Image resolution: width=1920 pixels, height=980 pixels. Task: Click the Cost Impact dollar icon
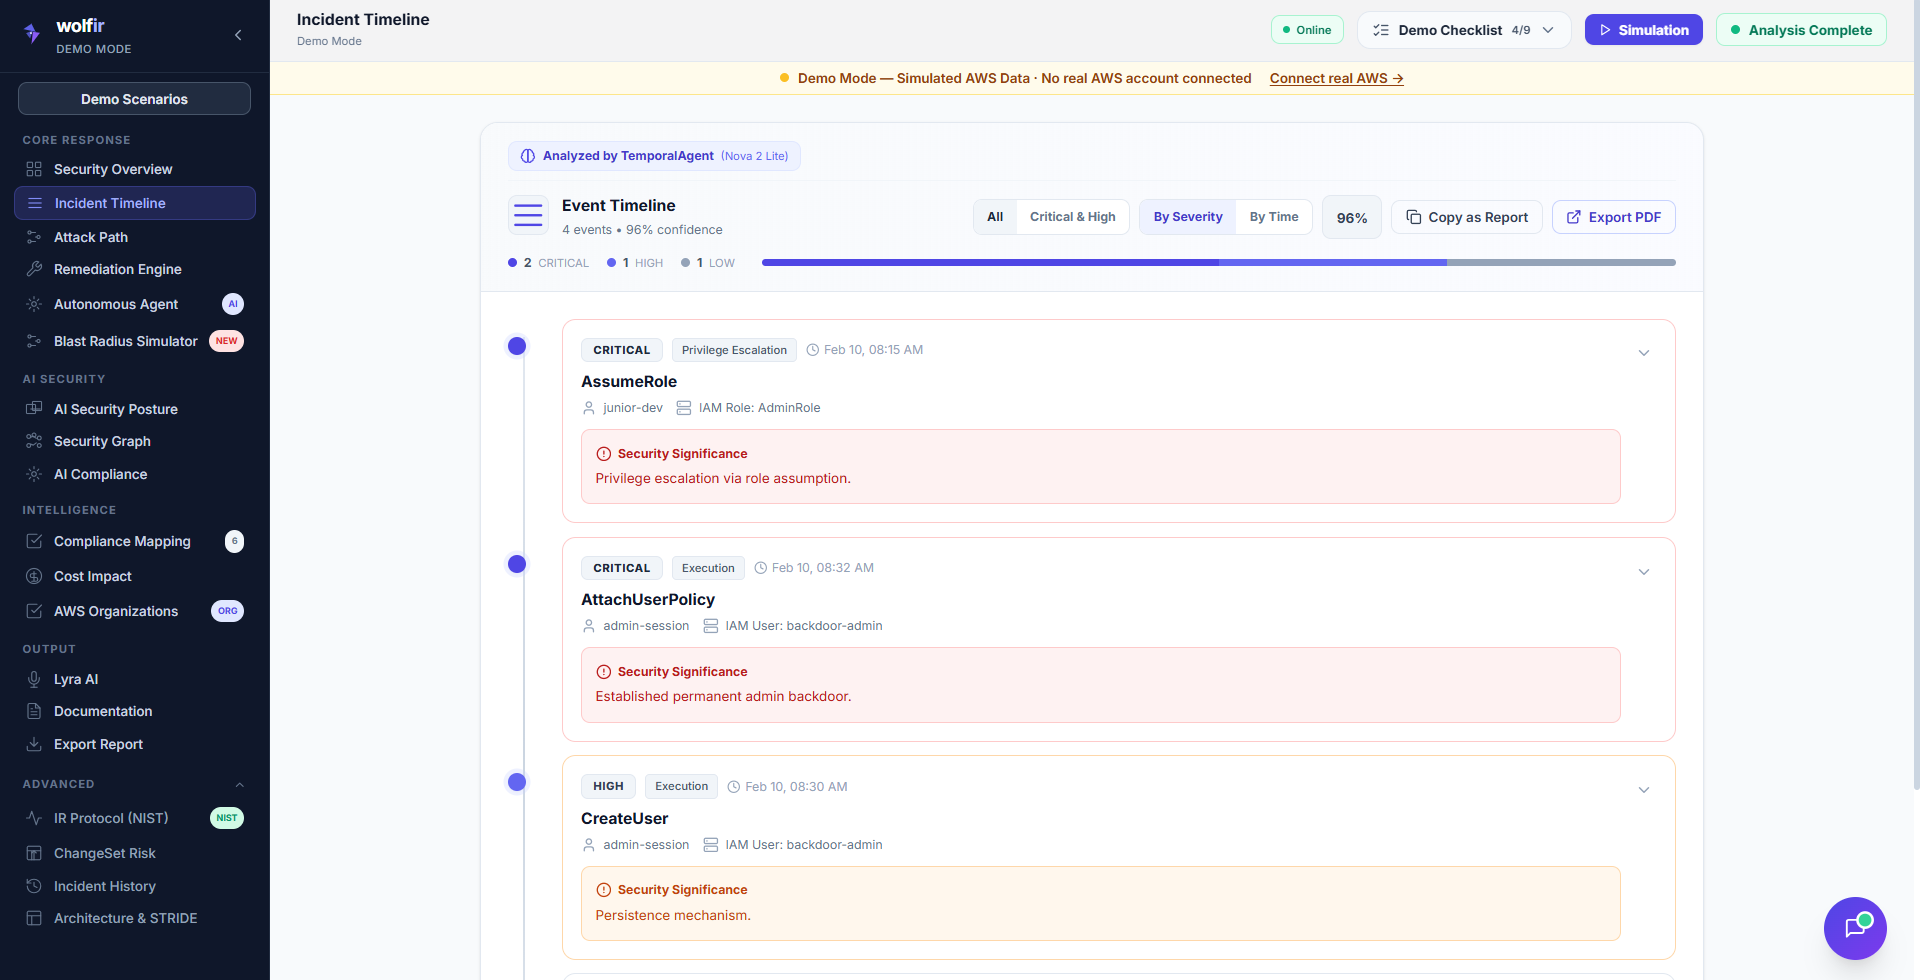coord(34,576)
